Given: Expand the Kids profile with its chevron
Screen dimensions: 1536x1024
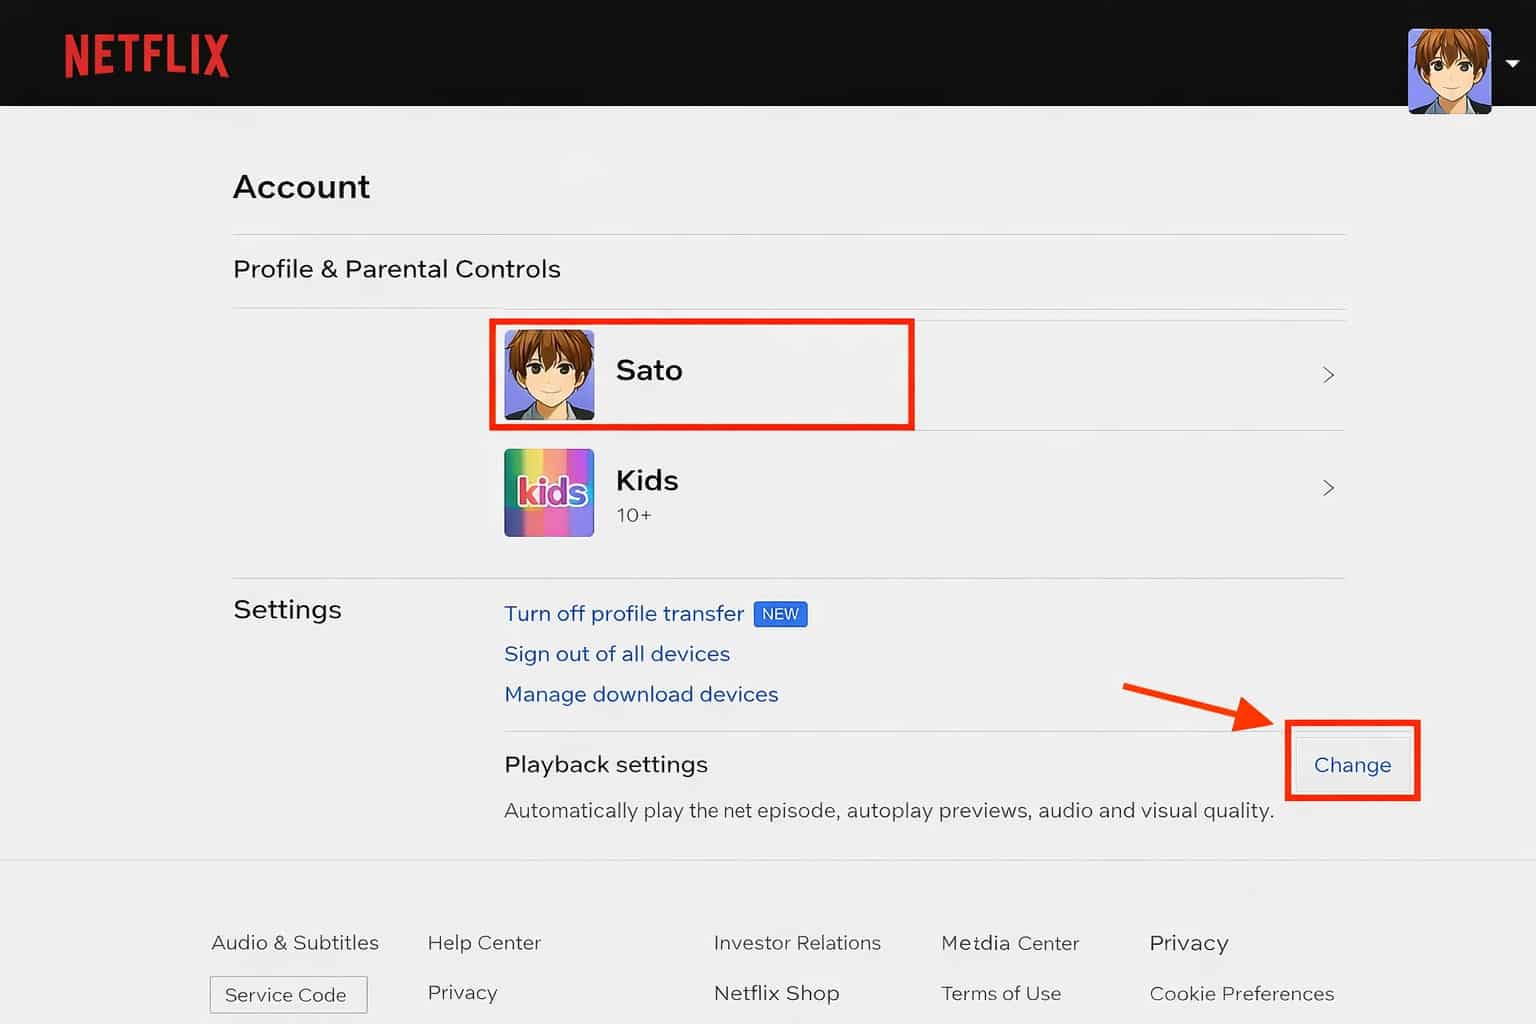Looking at the screenshot, I should tap(1328, 488).
